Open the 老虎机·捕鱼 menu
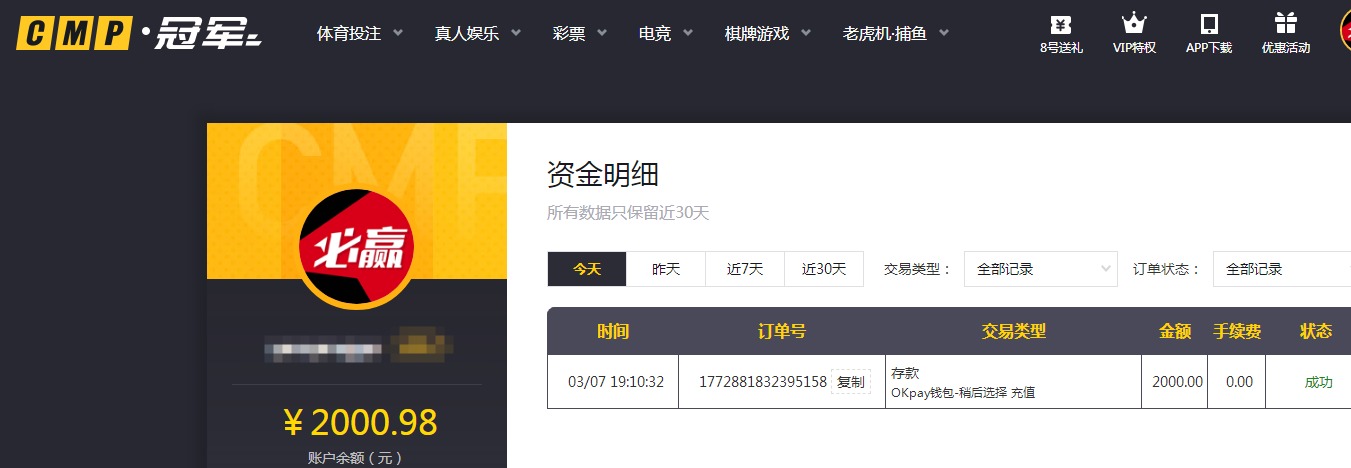The image size is (1351, 468). (895, 33)
